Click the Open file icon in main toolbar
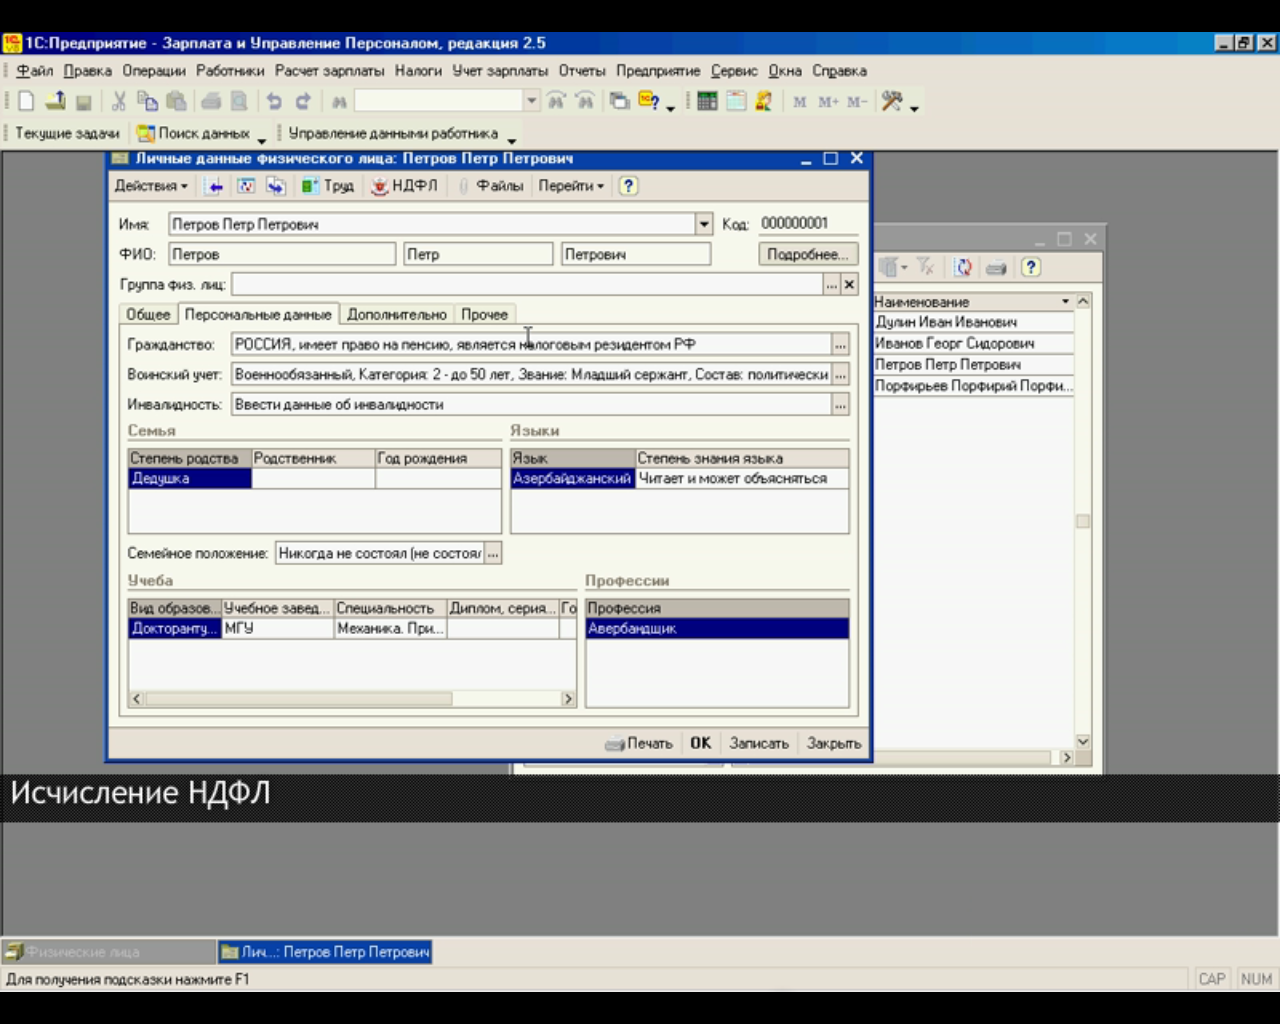Screen dimensions: 1280x1024 [55, 101]
